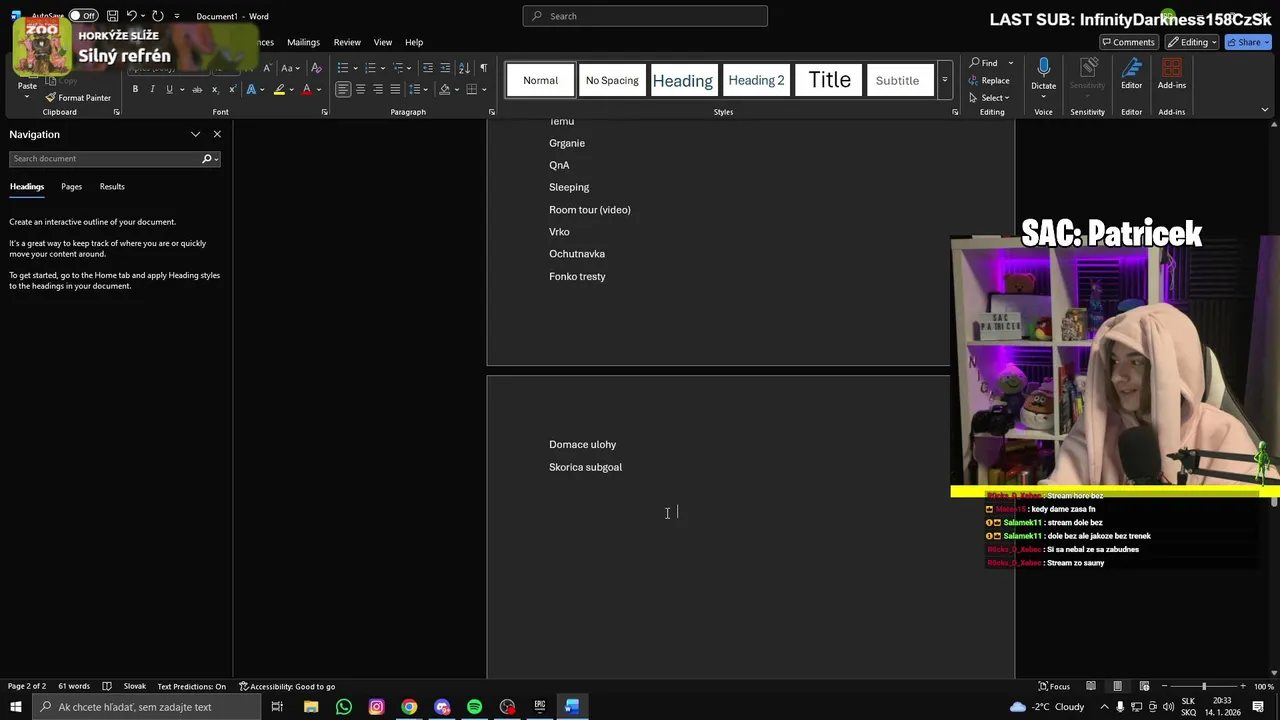Apply the No Spacing style
This screenshot has height=720, width=1280.
coord(612,80)
